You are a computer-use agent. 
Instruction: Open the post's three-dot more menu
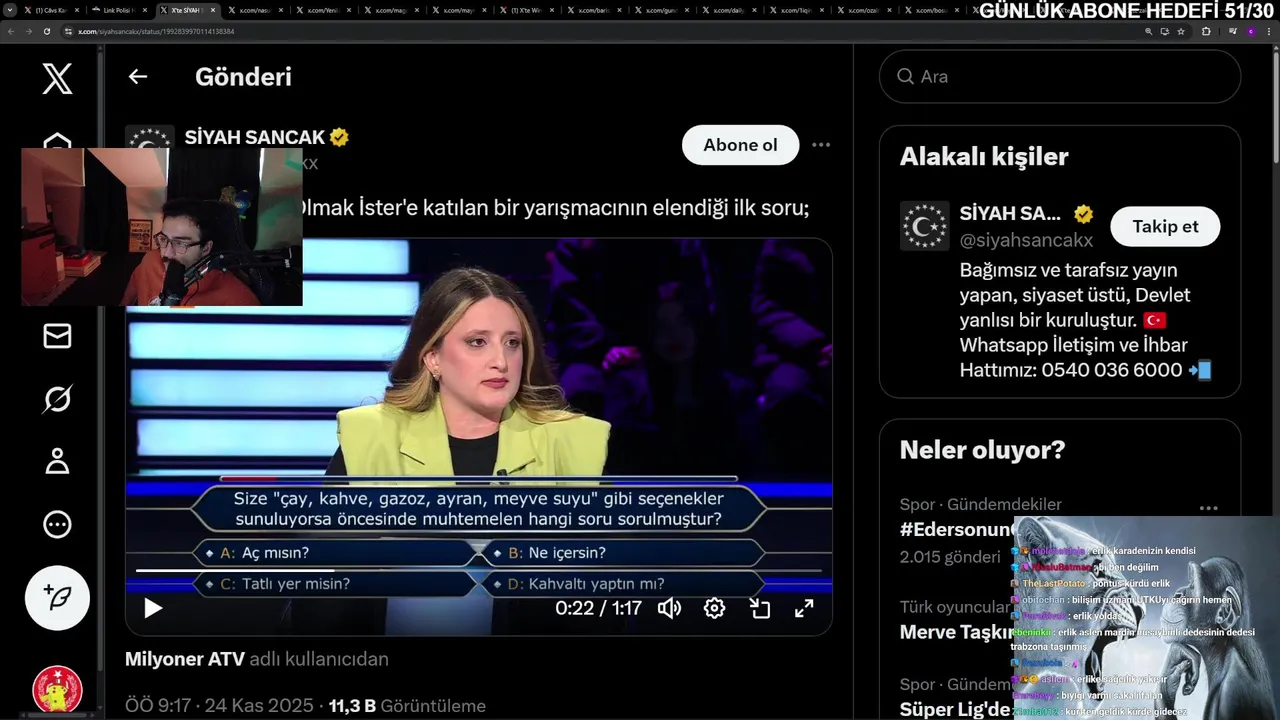821,145
